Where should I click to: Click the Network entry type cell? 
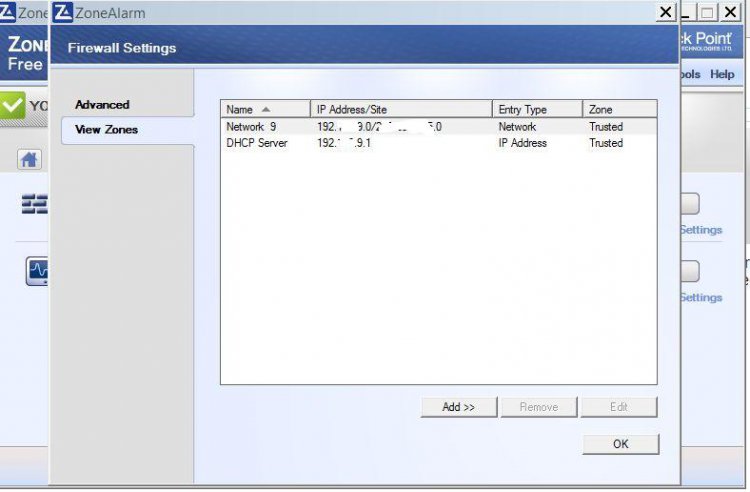[517, 127]
